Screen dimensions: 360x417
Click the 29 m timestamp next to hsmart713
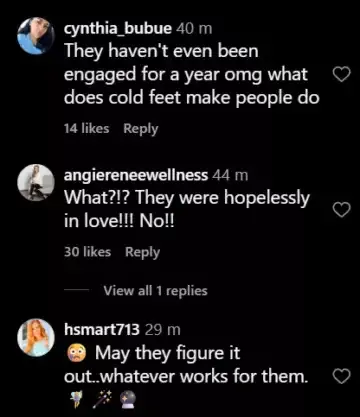point(163,330)
